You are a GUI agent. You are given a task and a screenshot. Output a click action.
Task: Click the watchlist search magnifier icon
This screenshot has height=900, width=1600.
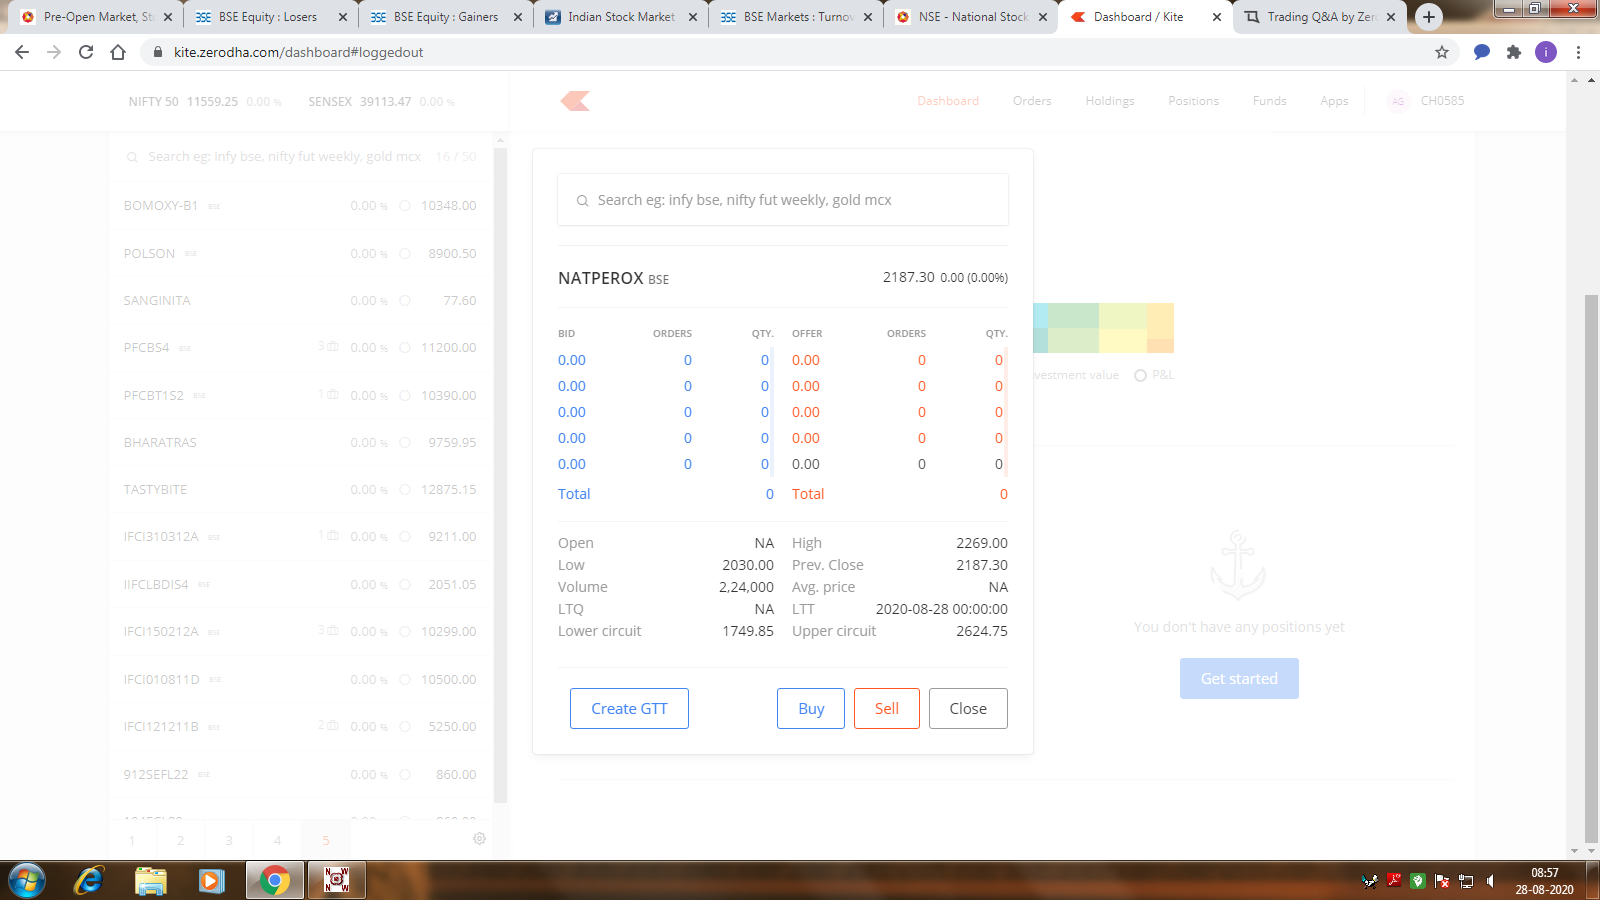132,157
